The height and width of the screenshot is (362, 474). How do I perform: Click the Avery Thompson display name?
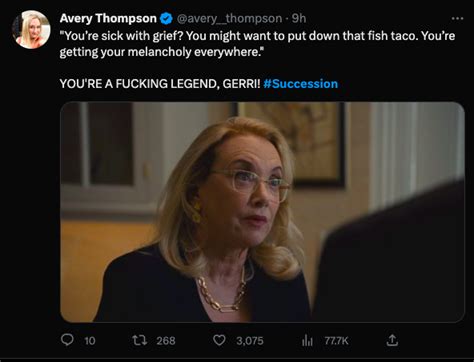(x=108, y=18)
